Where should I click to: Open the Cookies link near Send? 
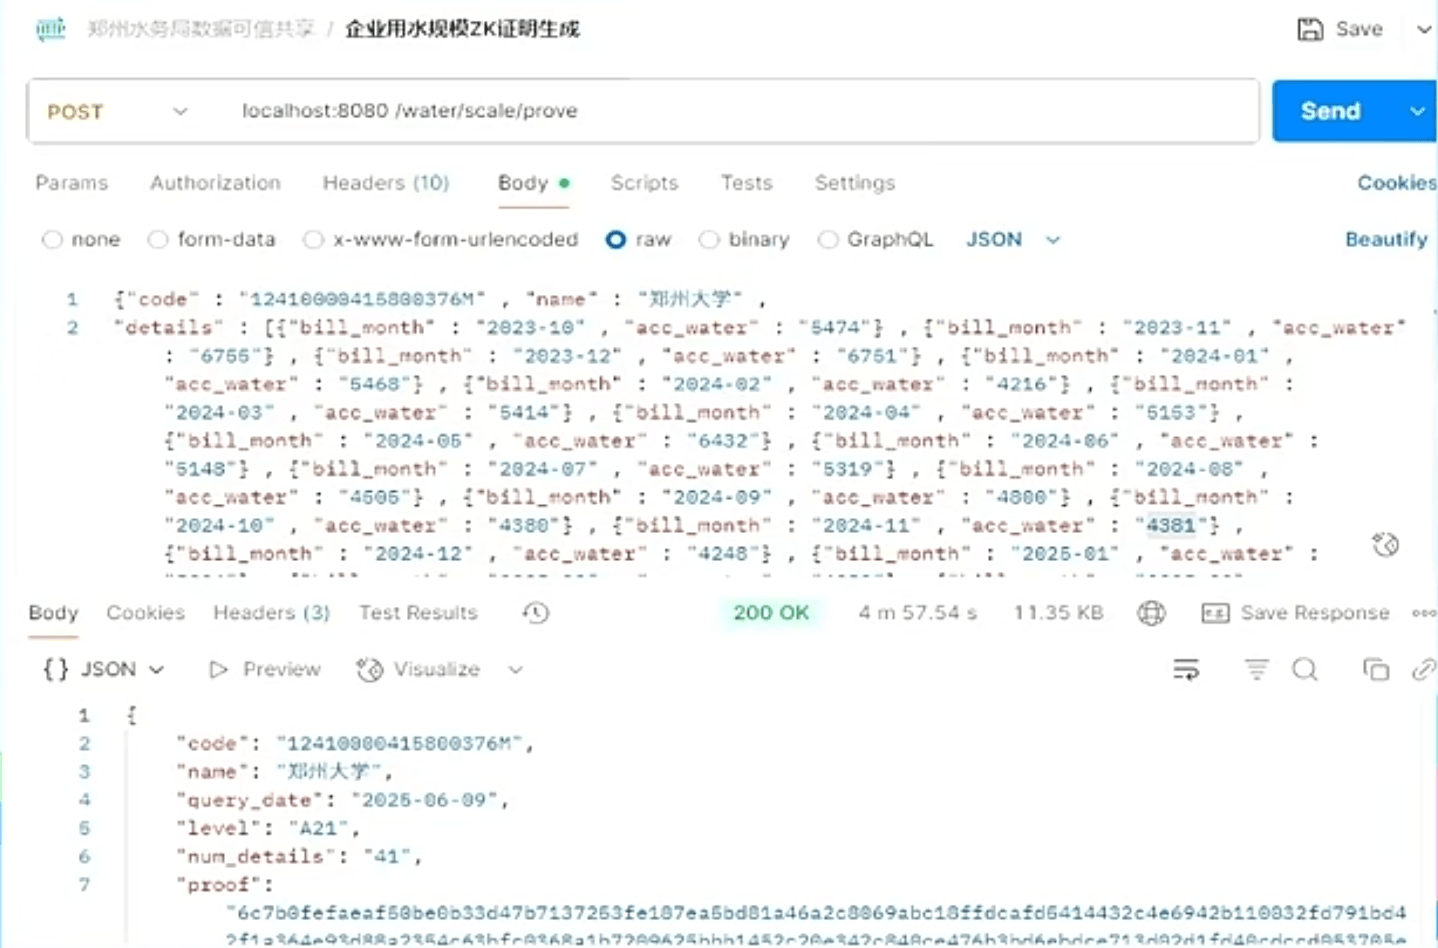tap(1396, 183)
